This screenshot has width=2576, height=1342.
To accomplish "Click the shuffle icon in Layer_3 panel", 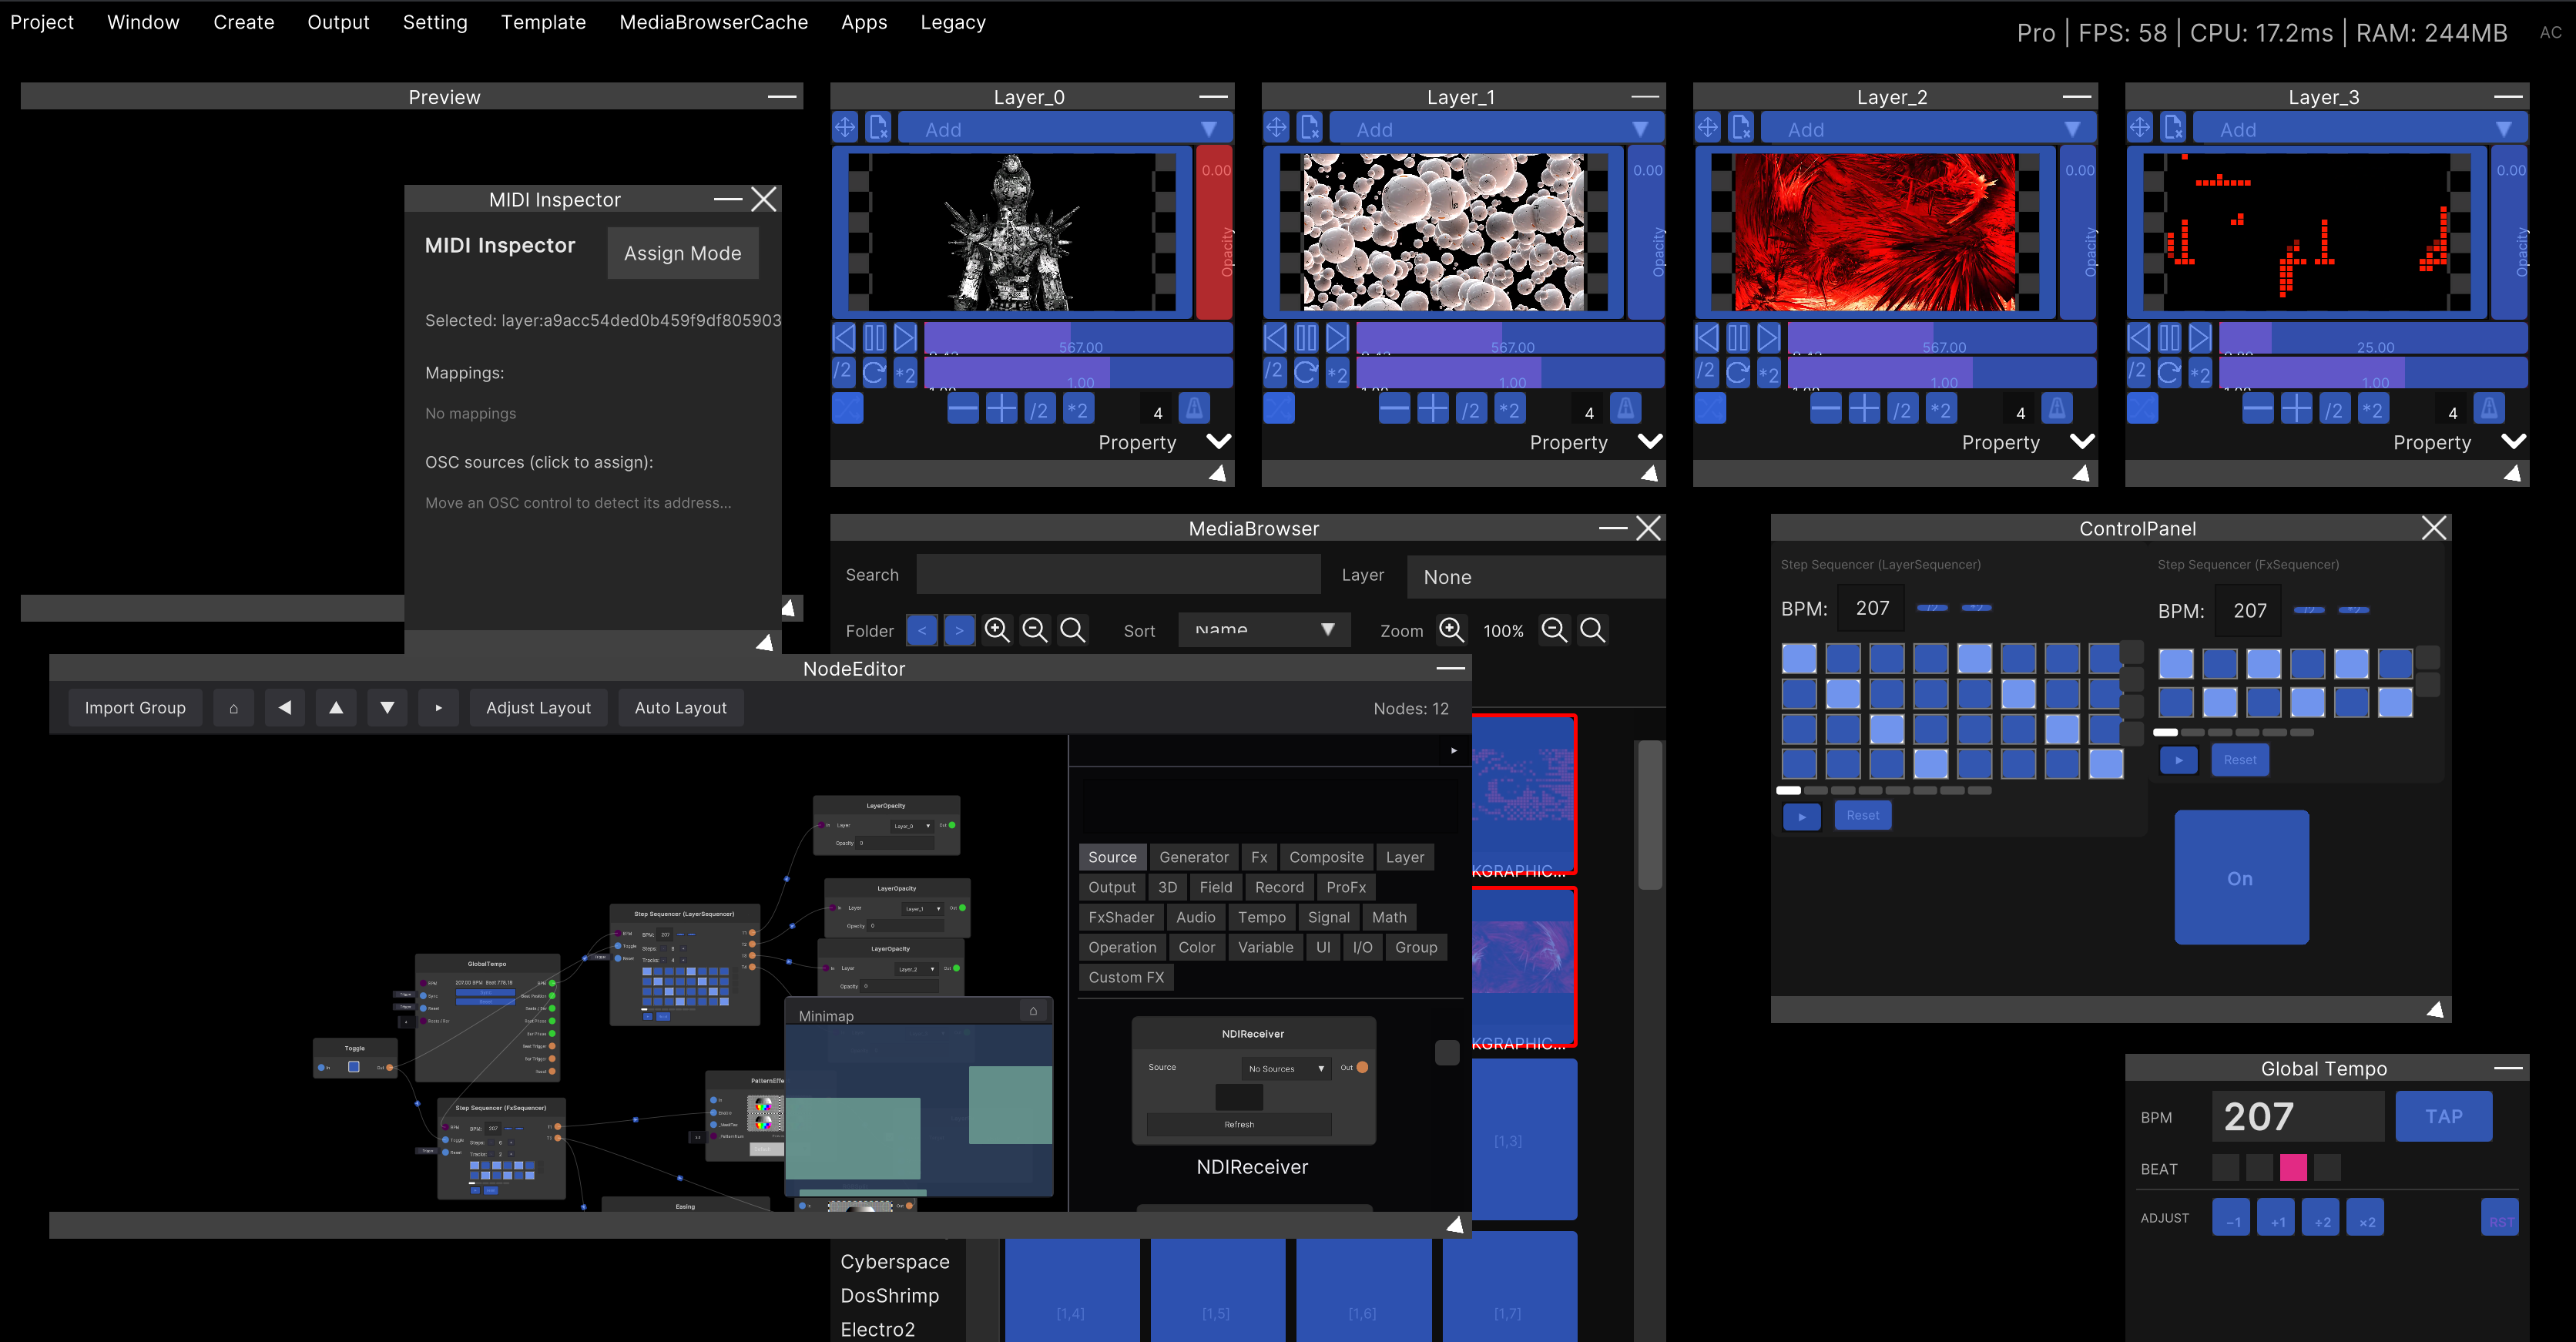I will coord(2142,409).
